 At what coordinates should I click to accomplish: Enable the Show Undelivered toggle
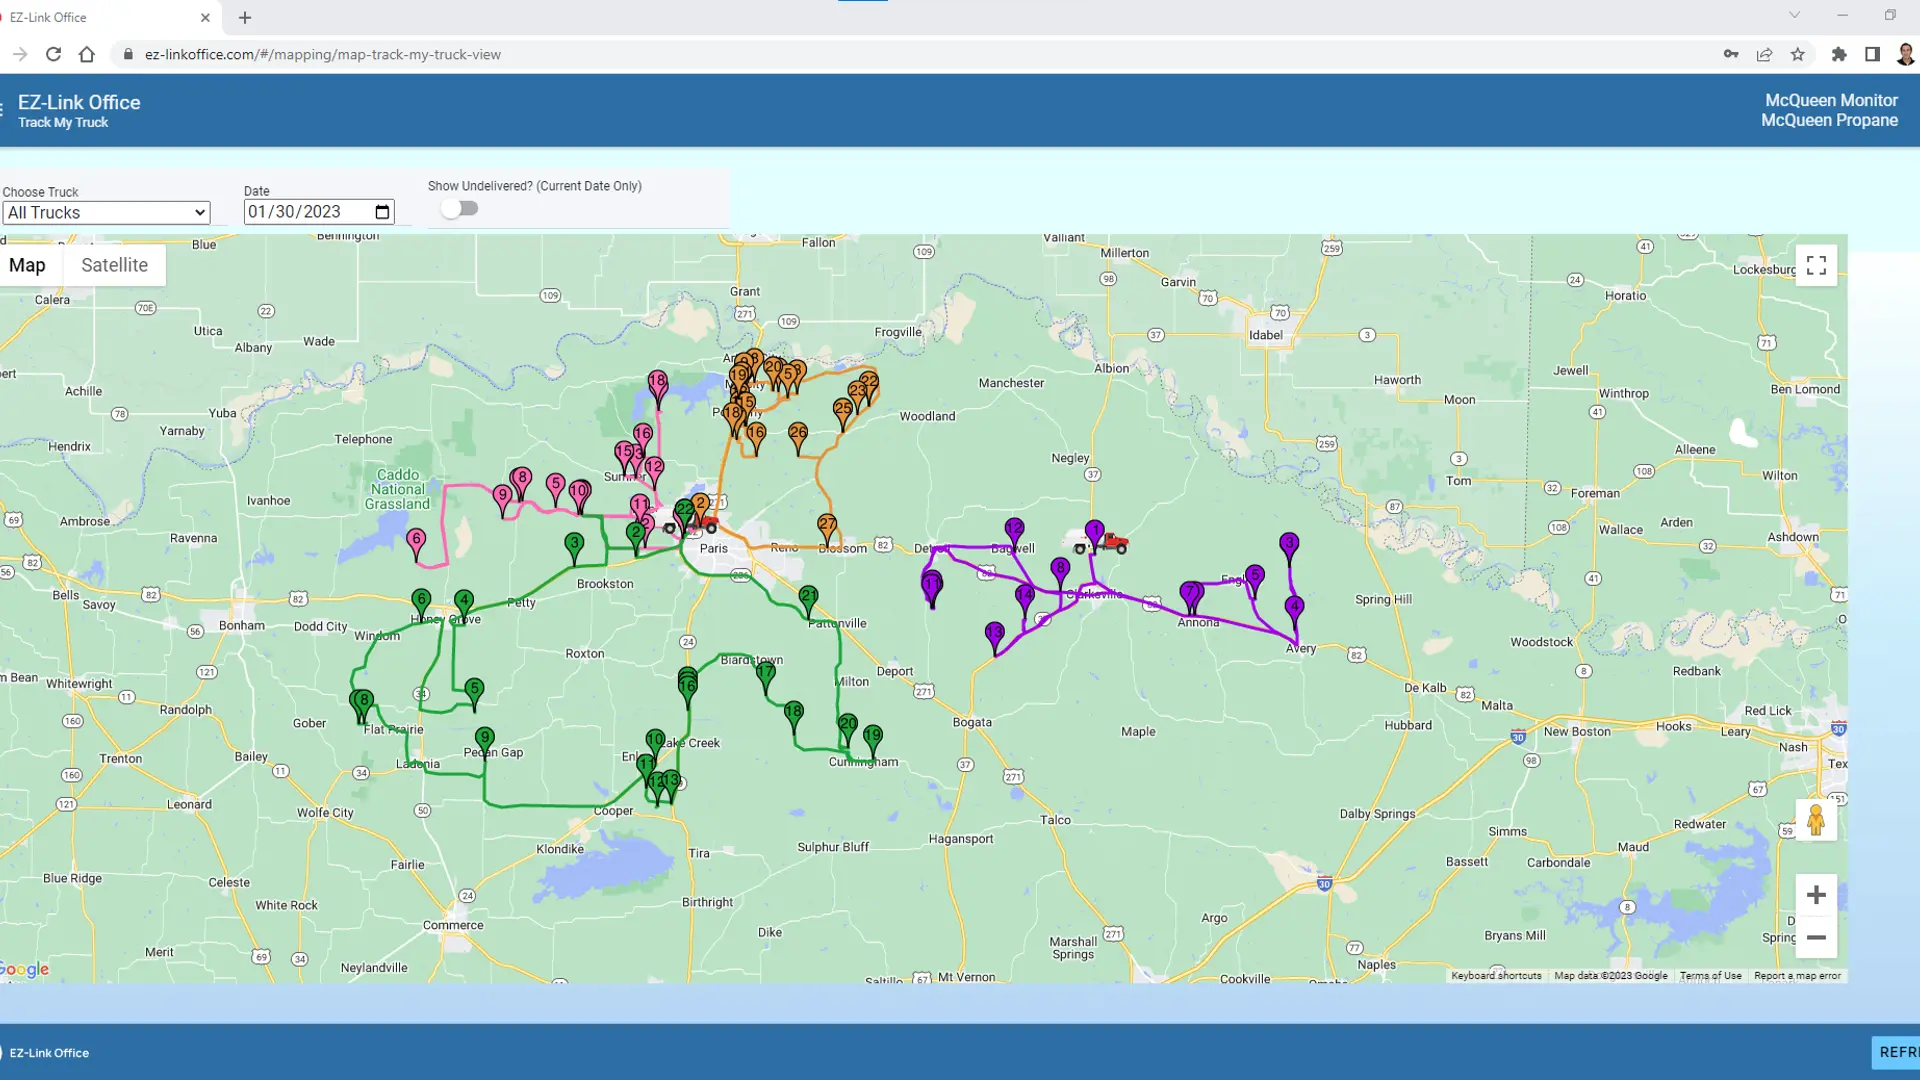pyautogui.click(x=460, y=207)
